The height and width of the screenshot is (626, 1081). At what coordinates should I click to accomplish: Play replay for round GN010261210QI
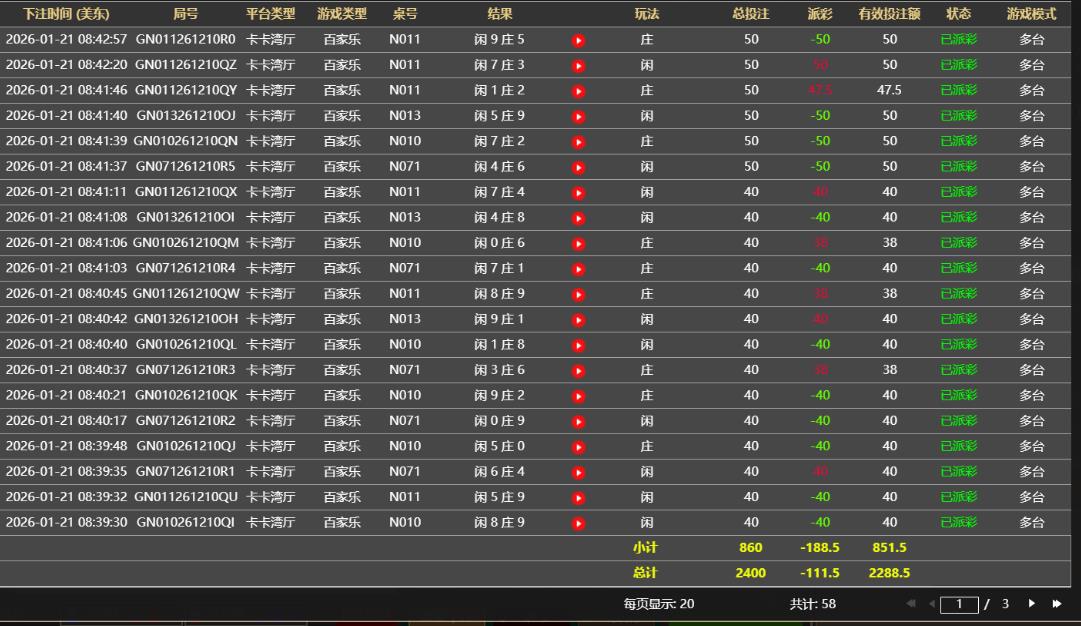click(x=578, y=523)
